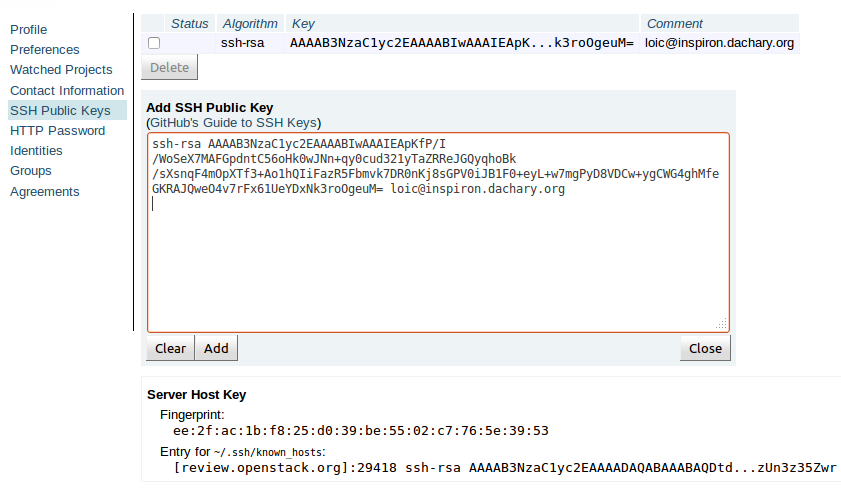The width and height of the screenshot is (841, 492).
Task: Open the Groups settings page
Action: click(31, 171)
